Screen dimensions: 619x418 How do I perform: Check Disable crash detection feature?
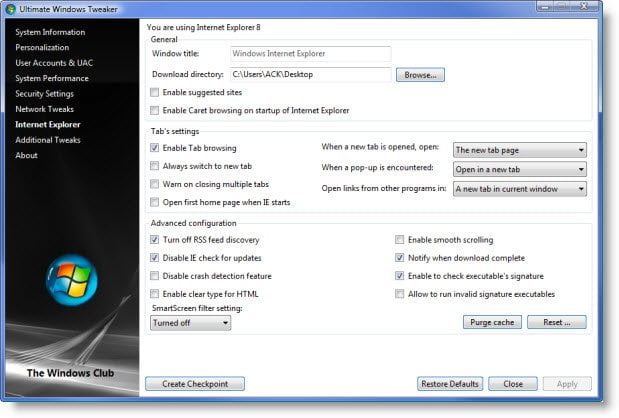(x=154, y=276)
